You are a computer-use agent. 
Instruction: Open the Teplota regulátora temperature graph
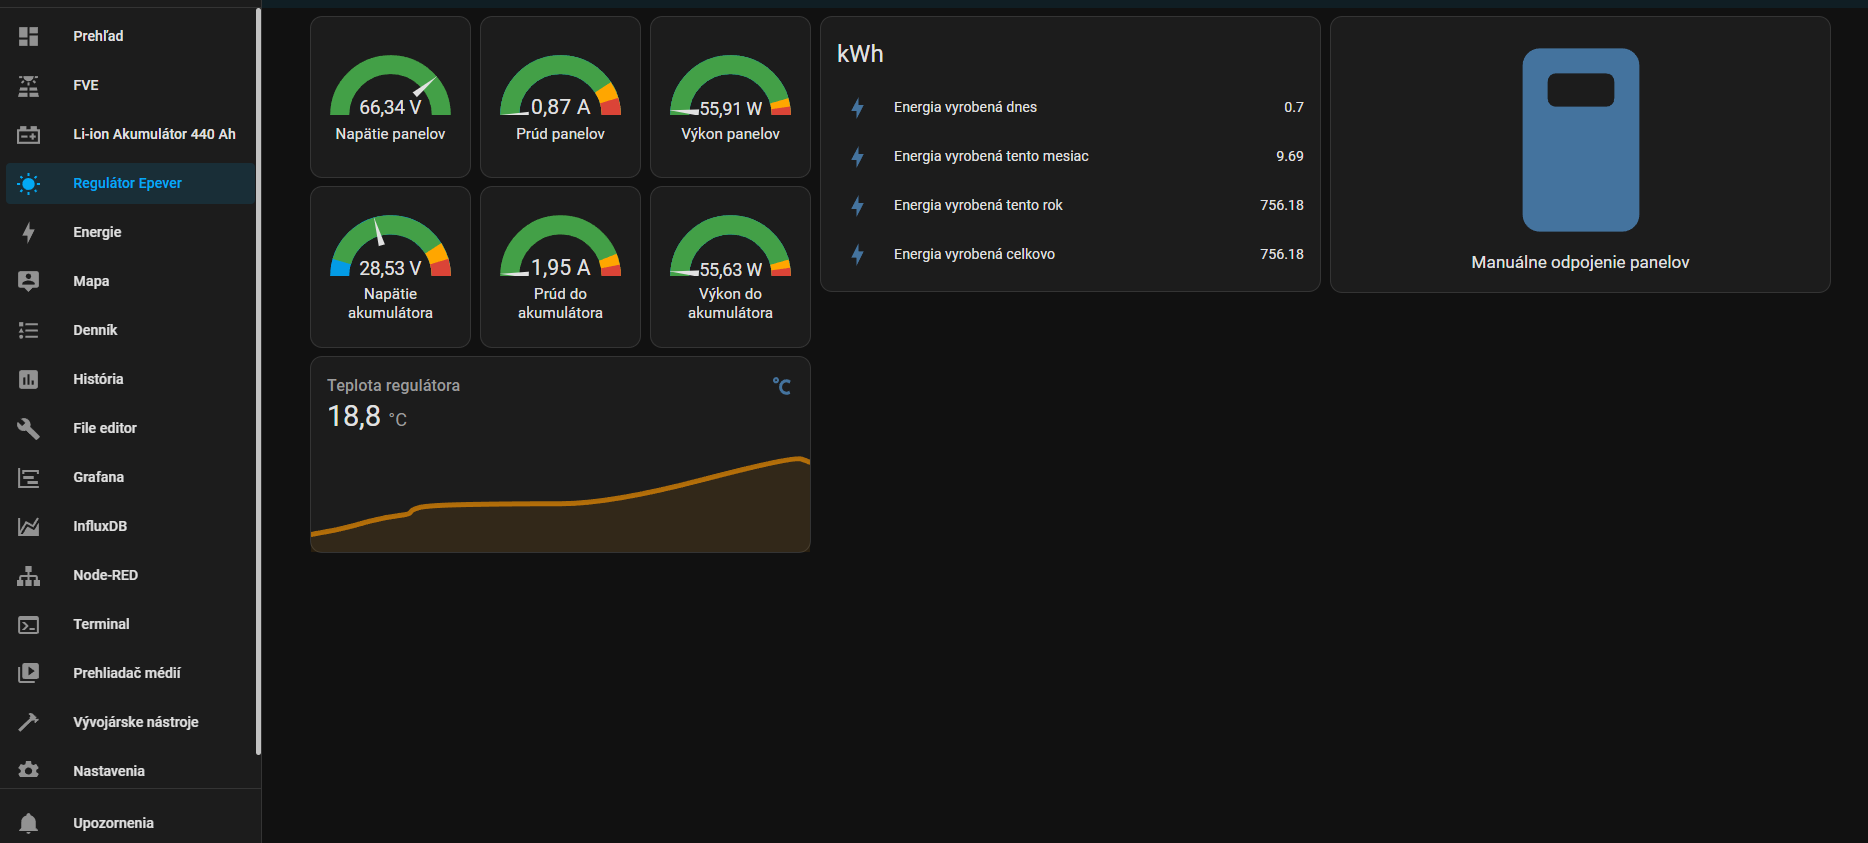[x=560, y=455]
